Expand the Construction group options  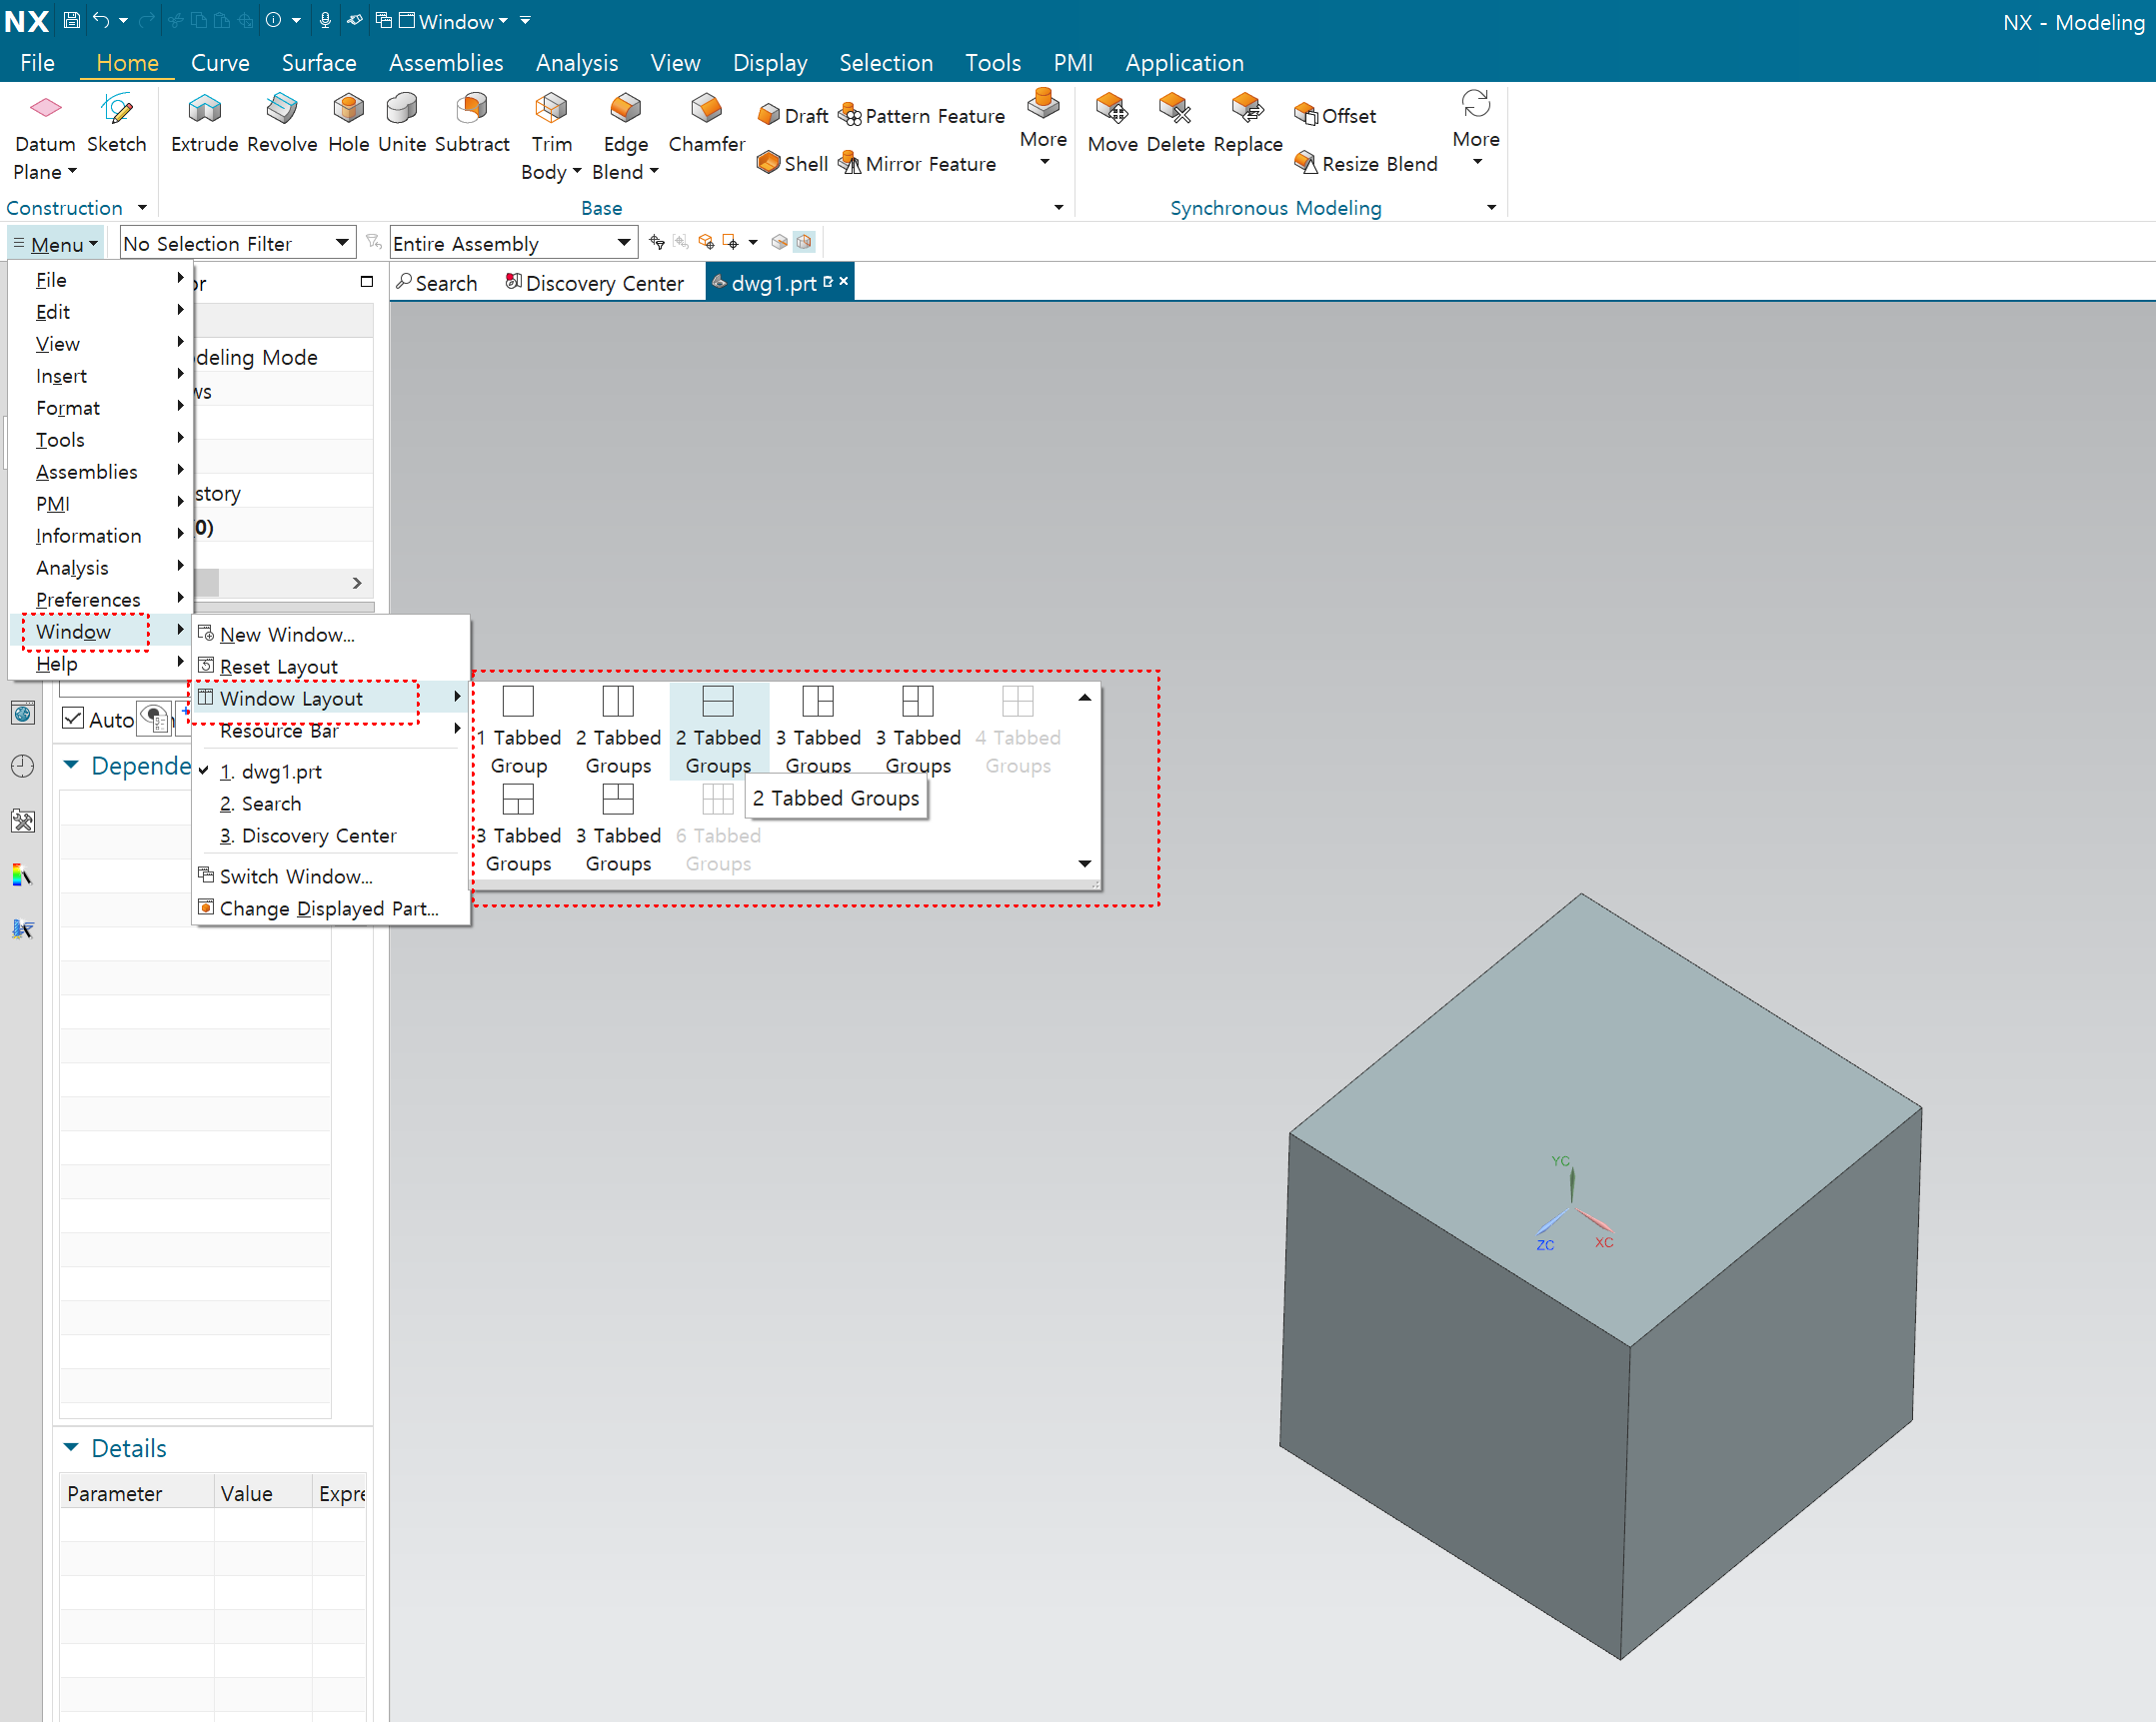pos(142,207)
